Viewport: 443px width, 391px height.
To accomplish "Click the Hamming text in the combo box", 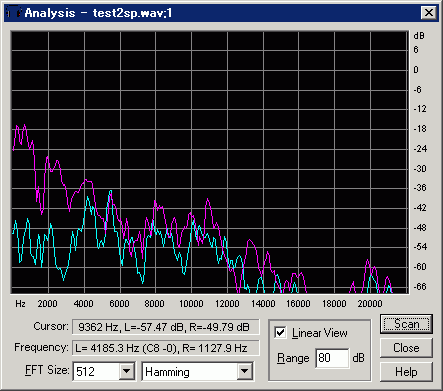I will (167, 372).
